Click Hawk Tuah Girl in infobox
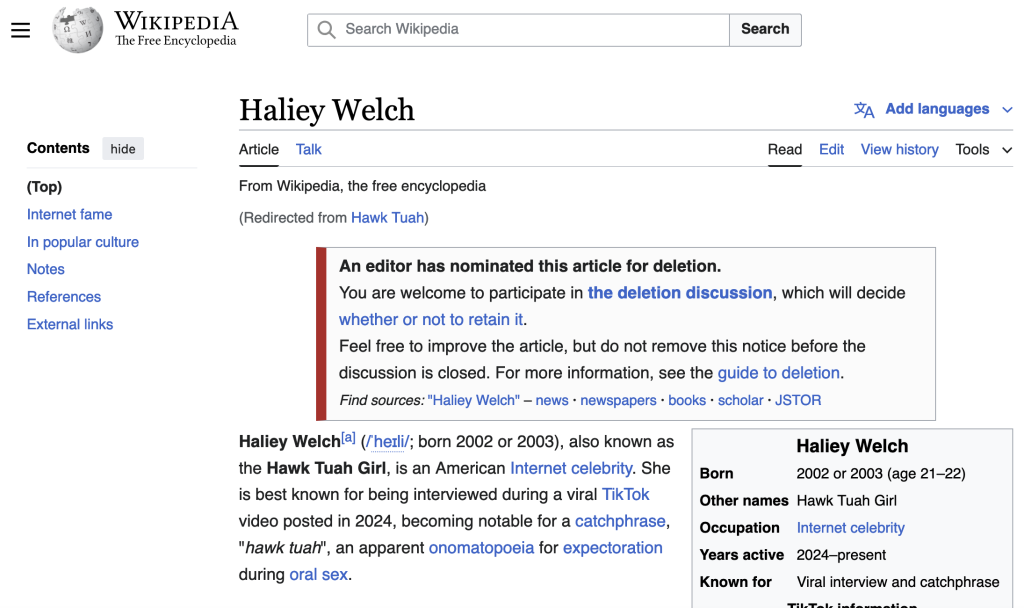This screenshot has width=1024, height=608. (846, 501)
